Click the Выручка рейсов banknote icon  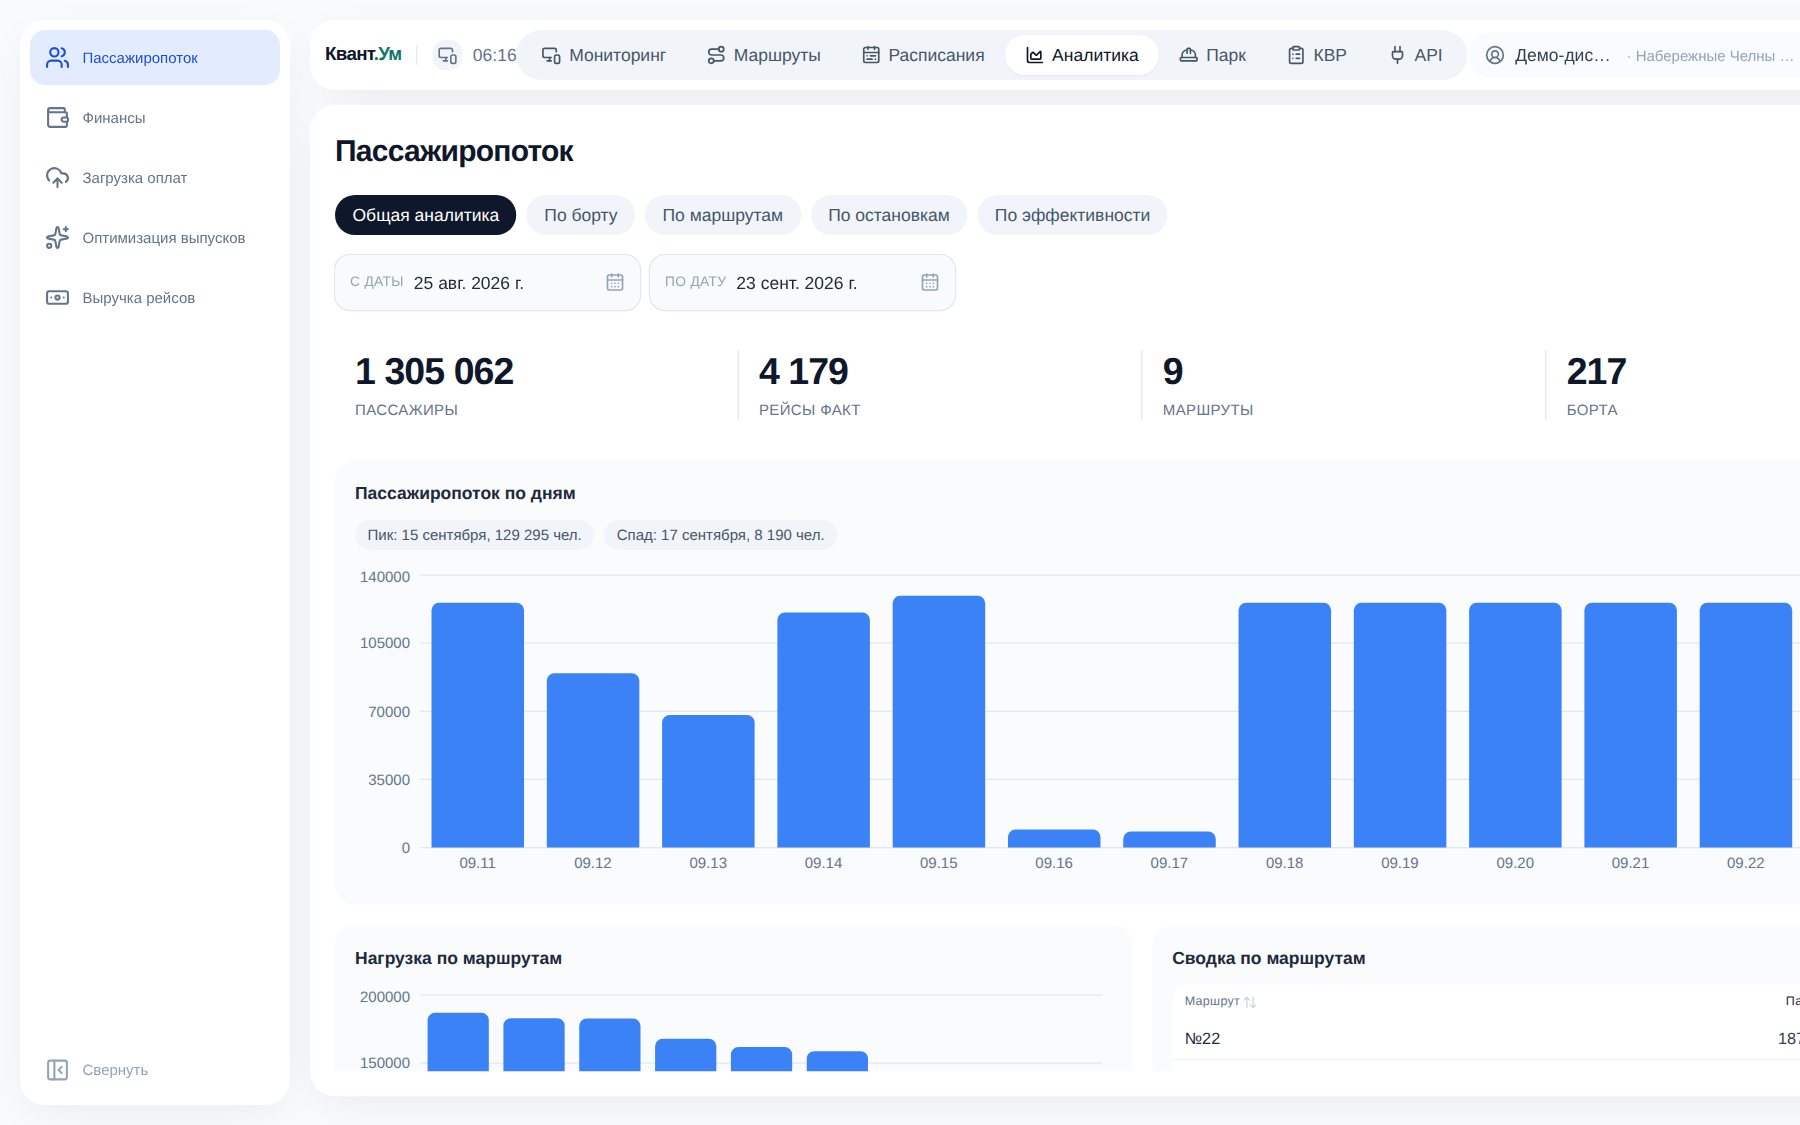coord(58,298)
